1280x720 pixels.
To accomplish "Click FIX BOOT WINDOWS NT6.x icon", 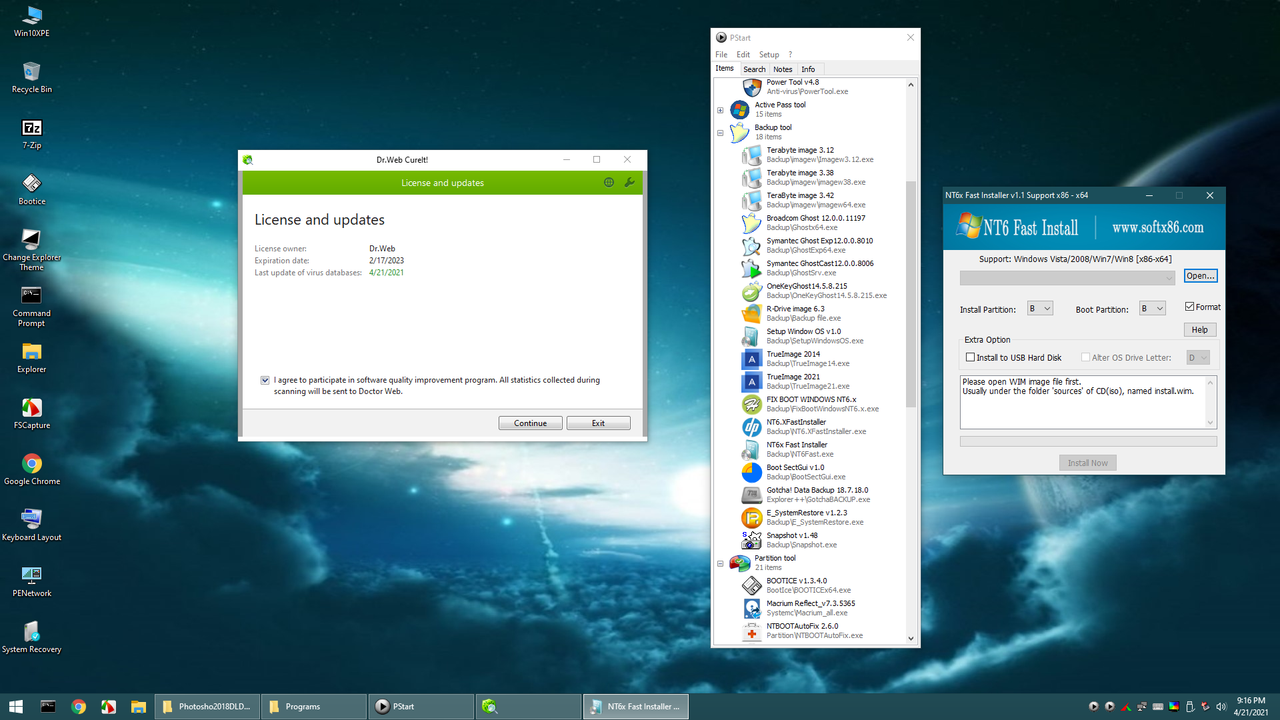I will click(752, 404).
